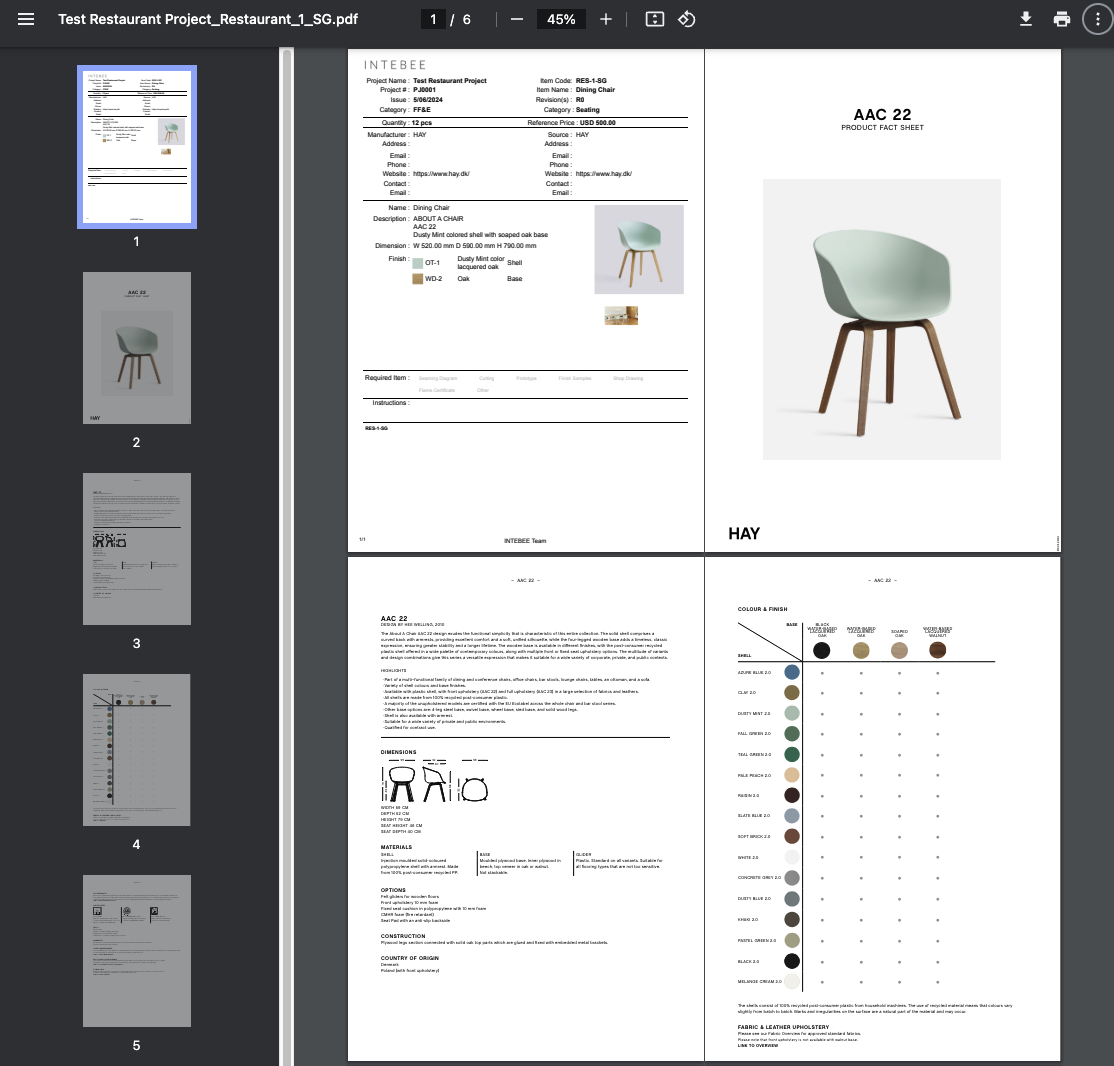The width and height of the screenshot is (1114, 1066).
Task: Click the 'DIMENSIONS' heading on page 3
Action: (x=399, y=752)
